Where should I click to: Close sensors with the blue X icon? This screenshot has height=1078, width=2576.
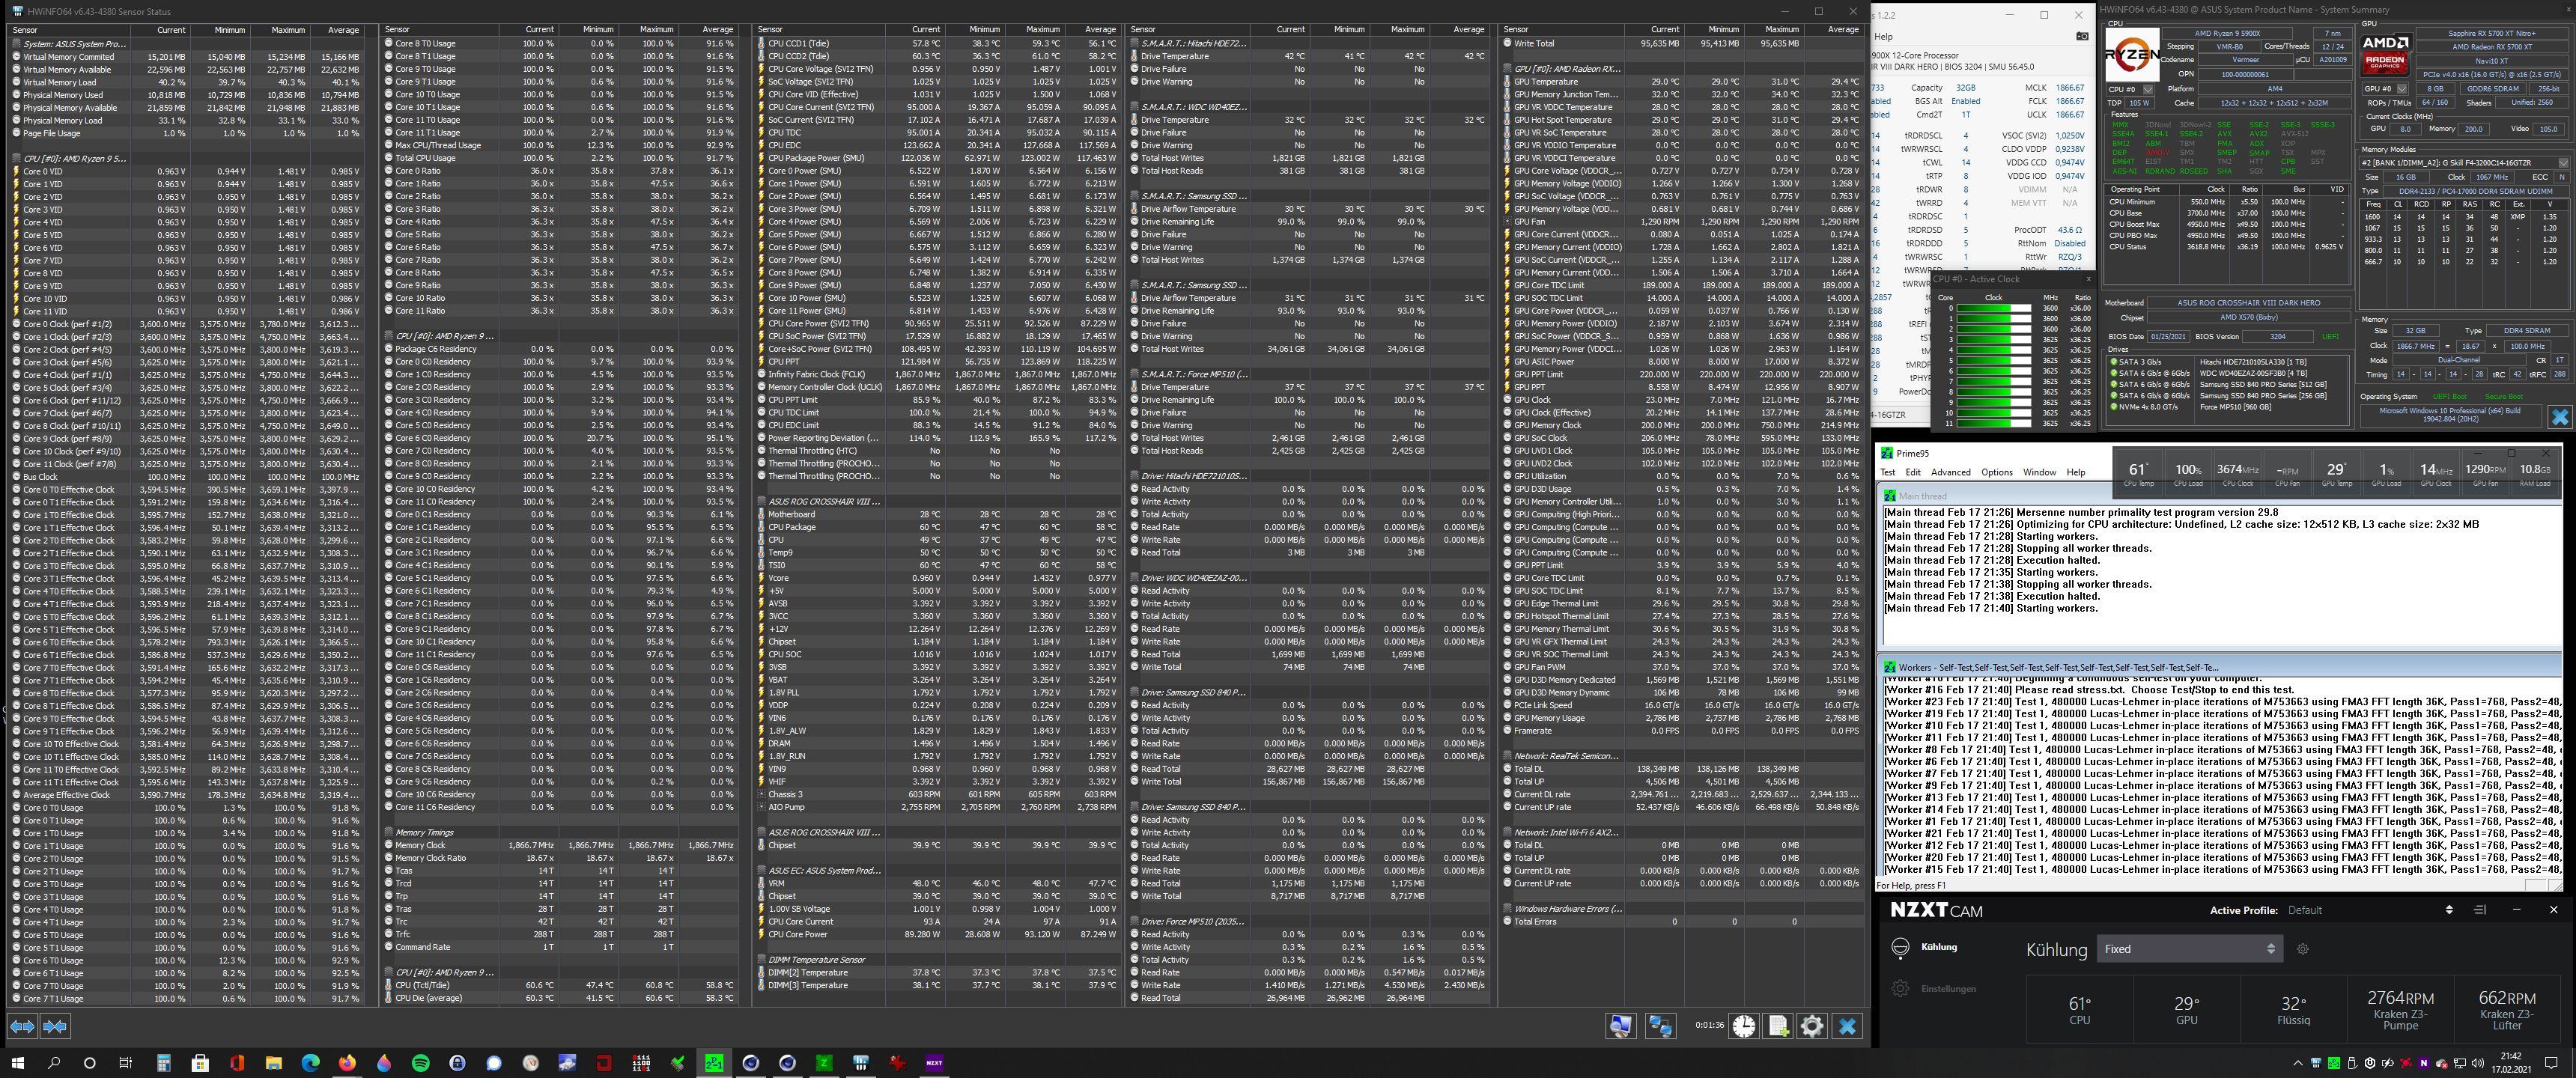click(1848, 1026)
